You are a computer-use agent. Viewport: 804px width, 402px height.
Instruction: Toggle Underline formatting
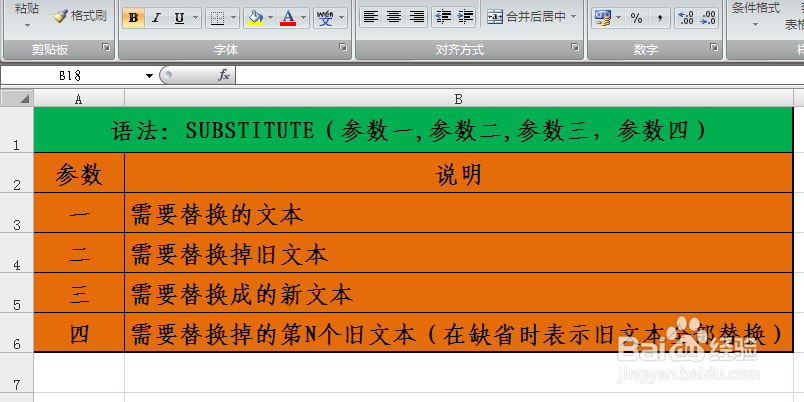(x=179, y=18)
